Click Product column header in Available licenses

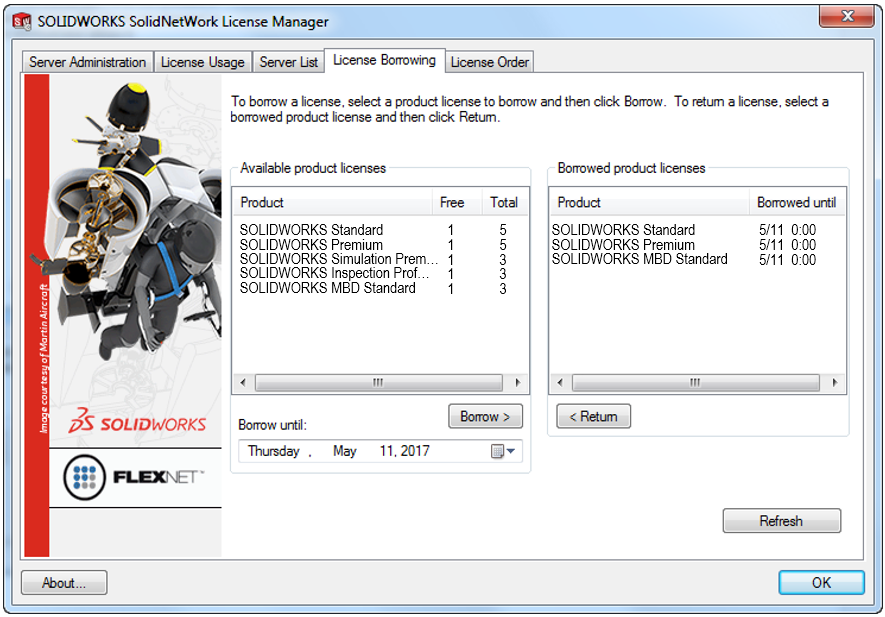coord(333,202)
